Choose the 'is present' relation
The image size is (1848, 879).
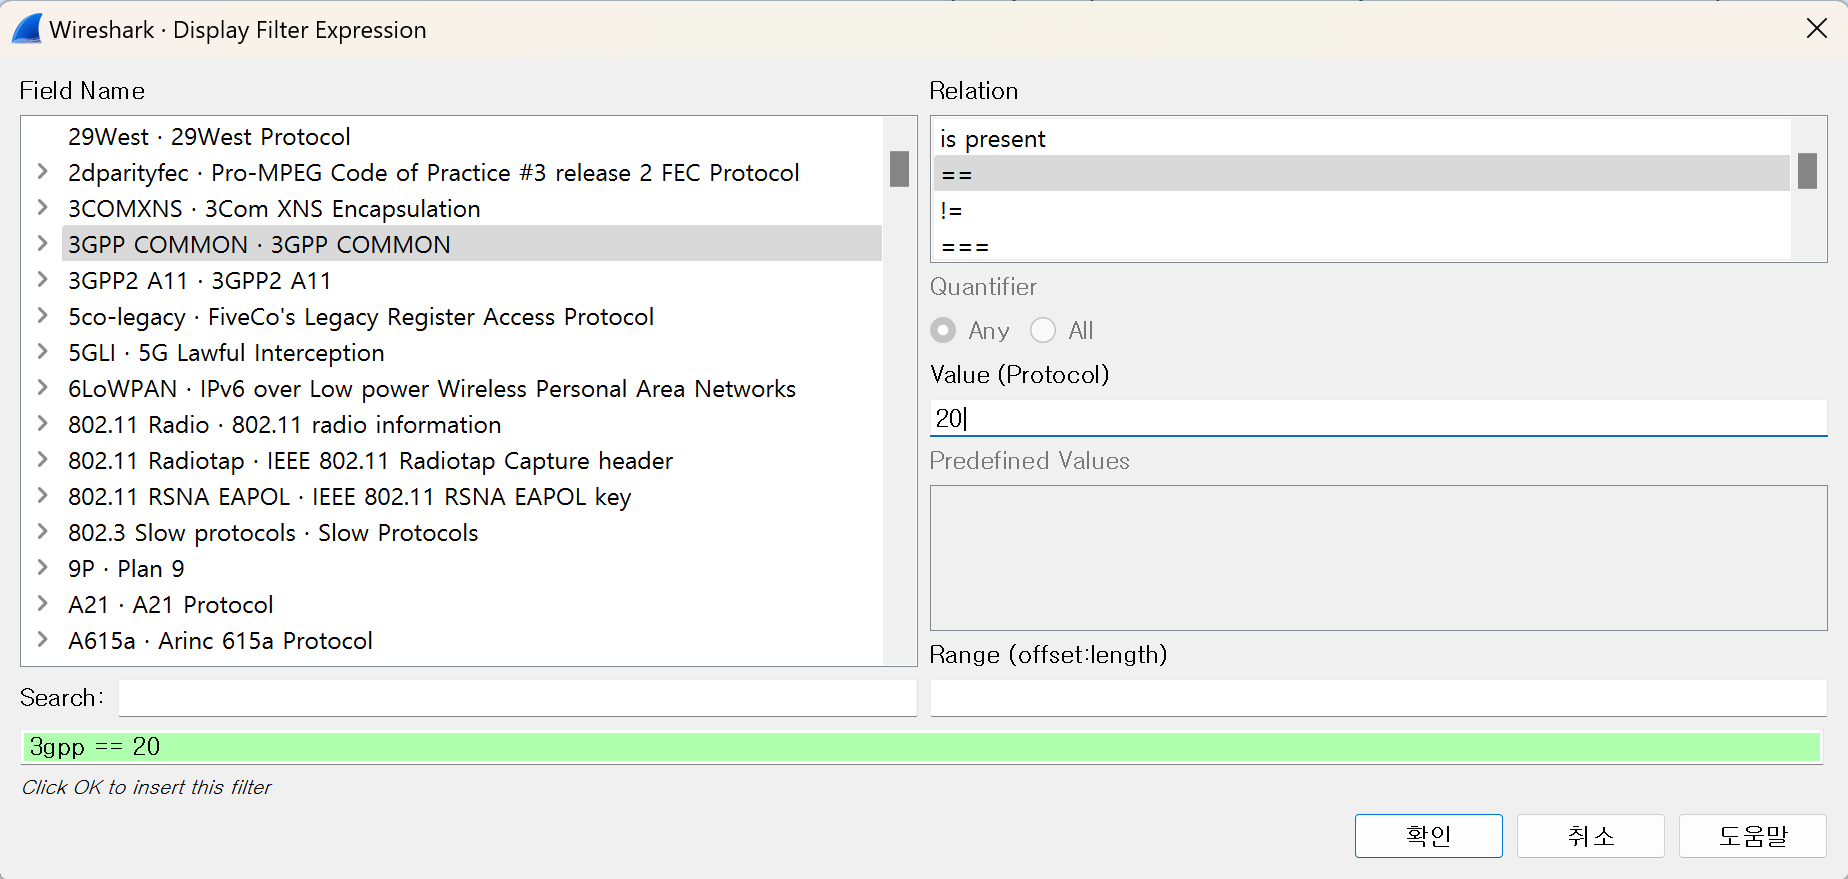[x=1362, y=138]
